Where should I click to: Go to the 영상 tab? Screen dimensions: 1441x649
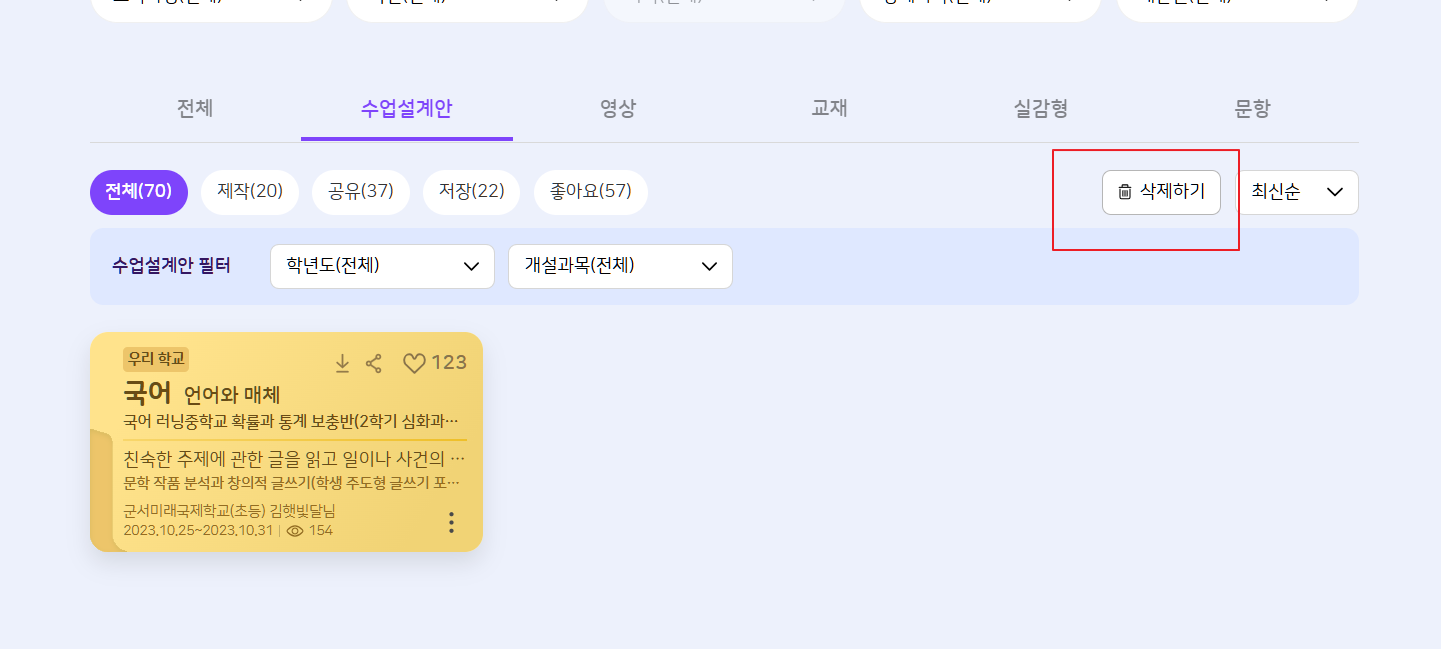[618, 108]
